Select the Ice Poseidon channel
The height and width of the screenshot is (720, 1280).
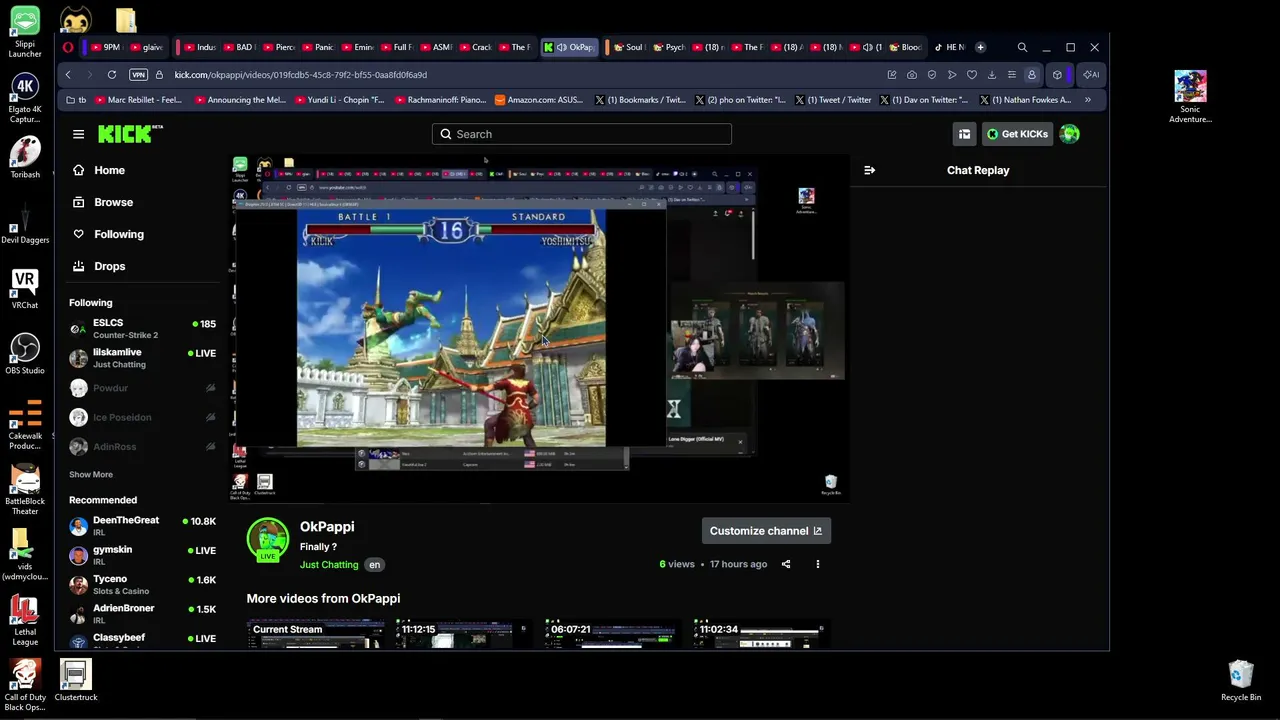point(142,417)
